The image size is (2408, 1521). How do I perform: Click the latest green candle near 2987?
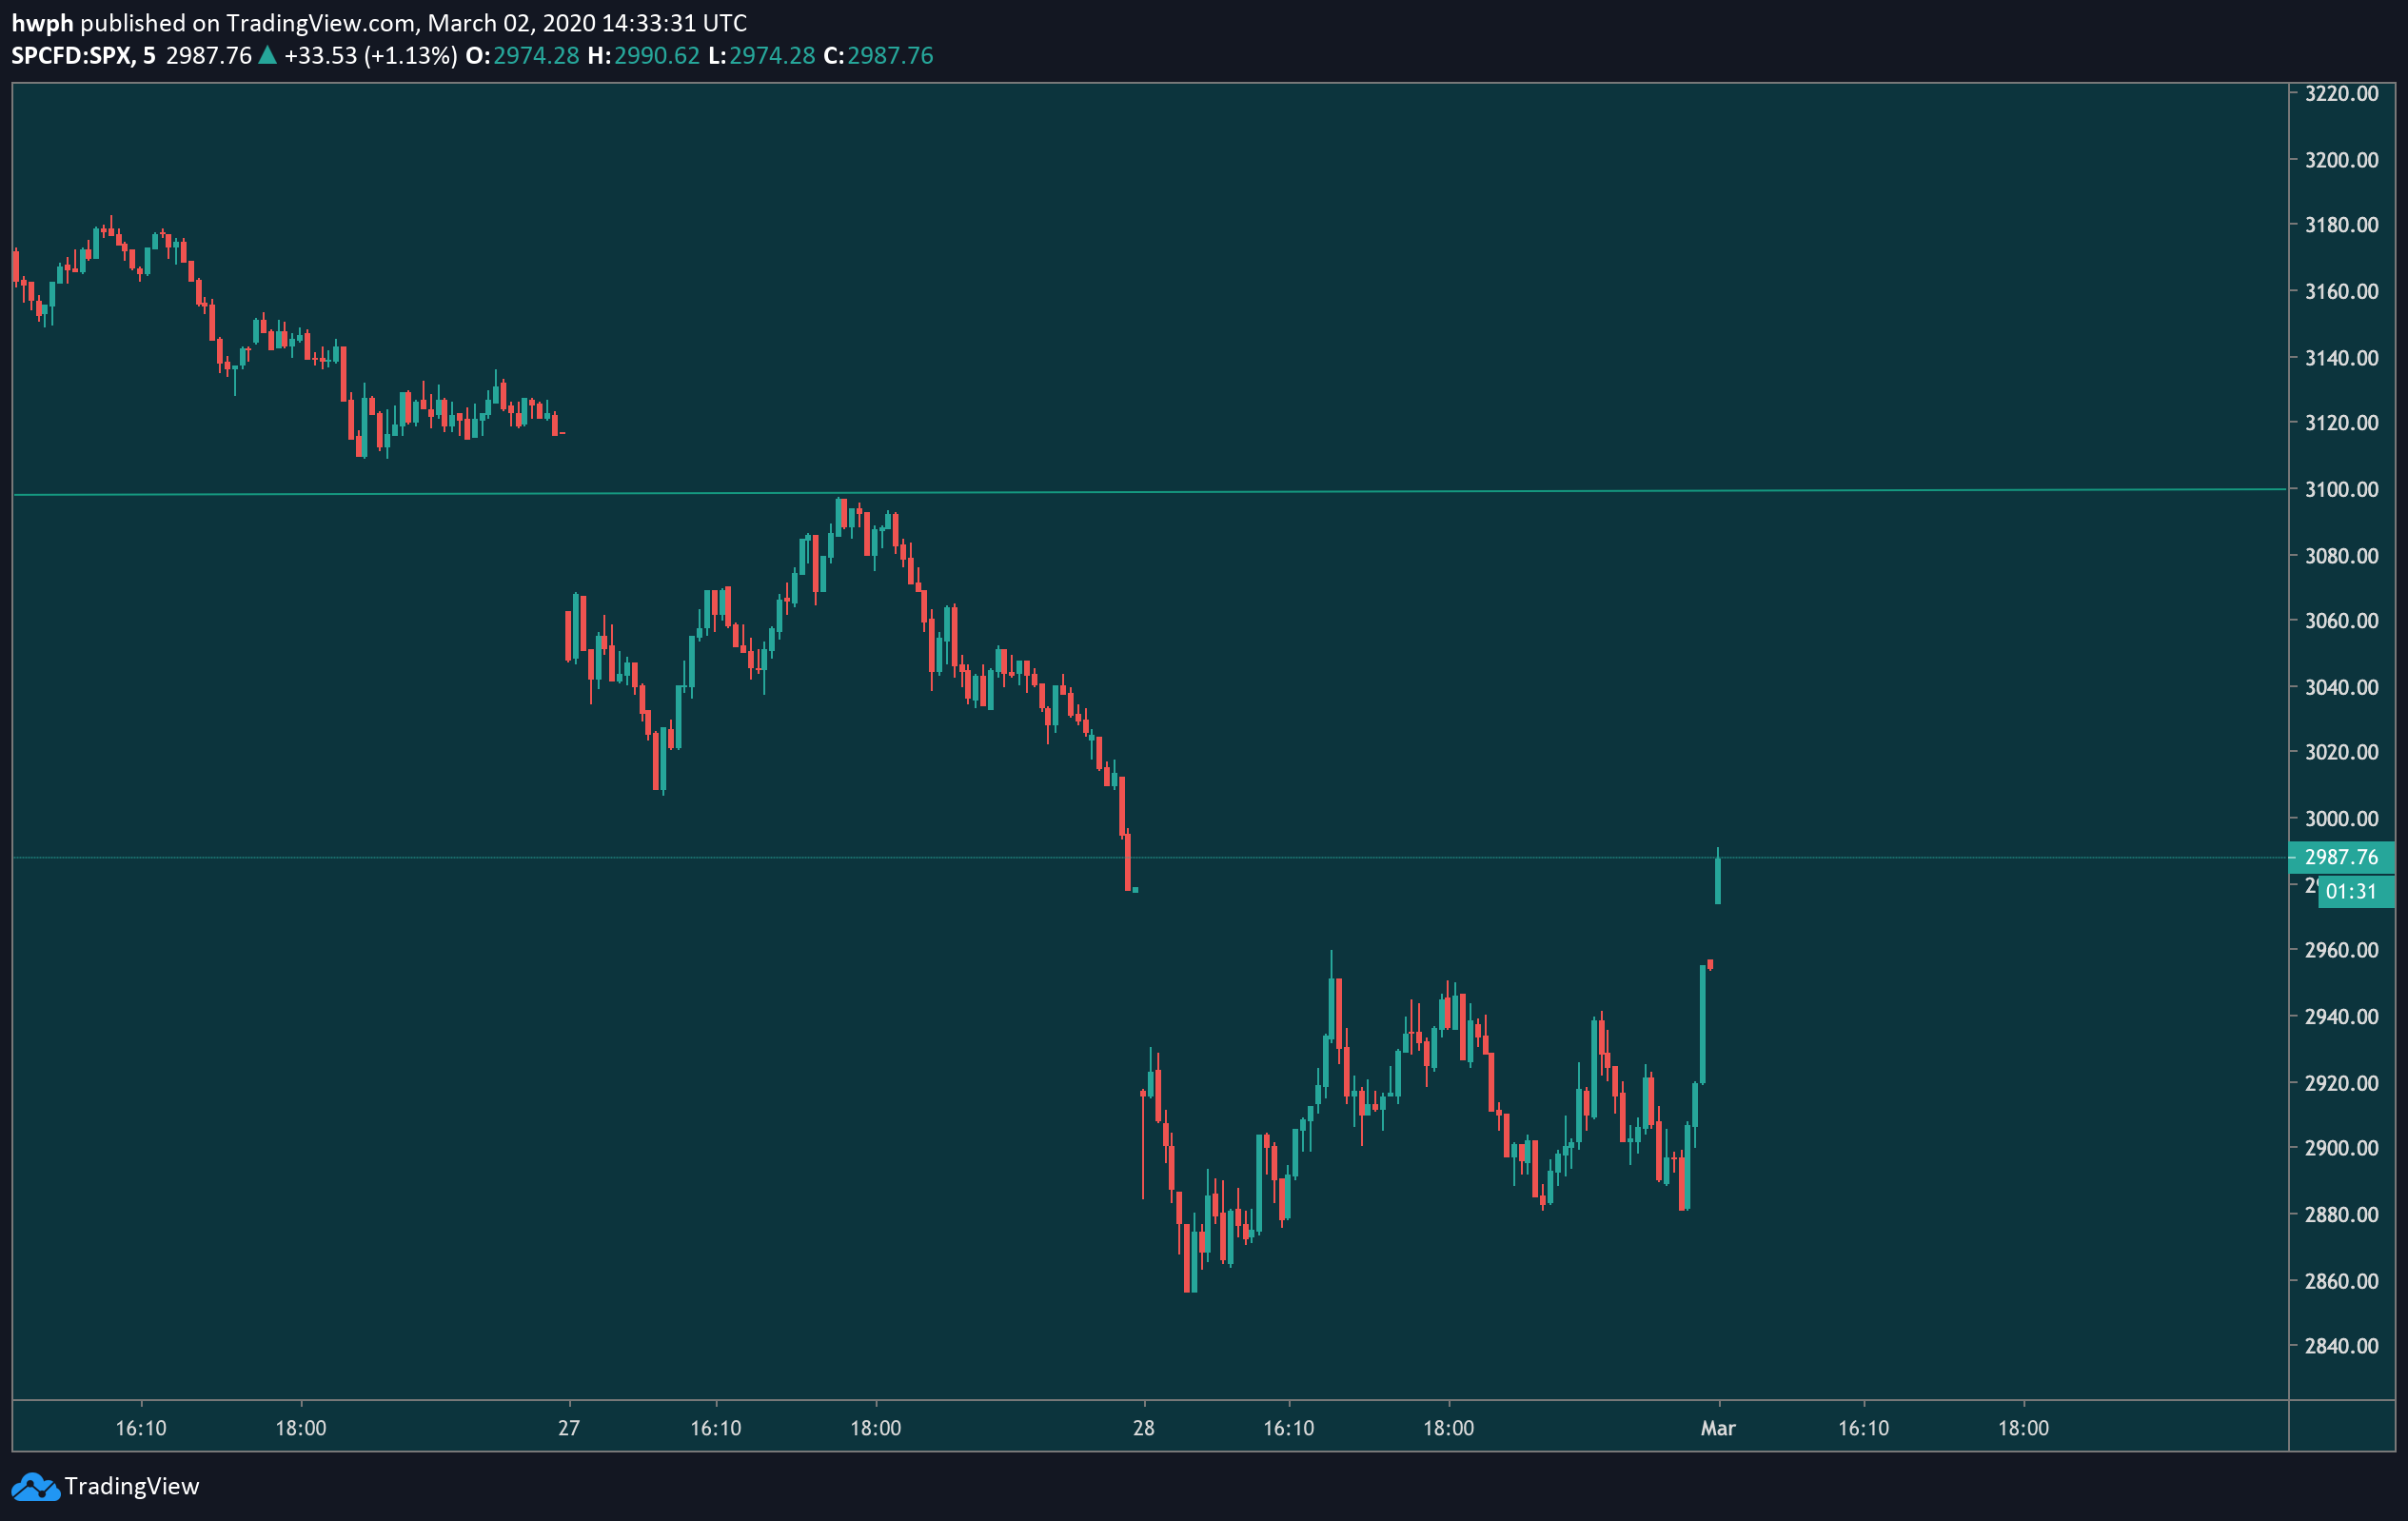tap(1718, 878)
